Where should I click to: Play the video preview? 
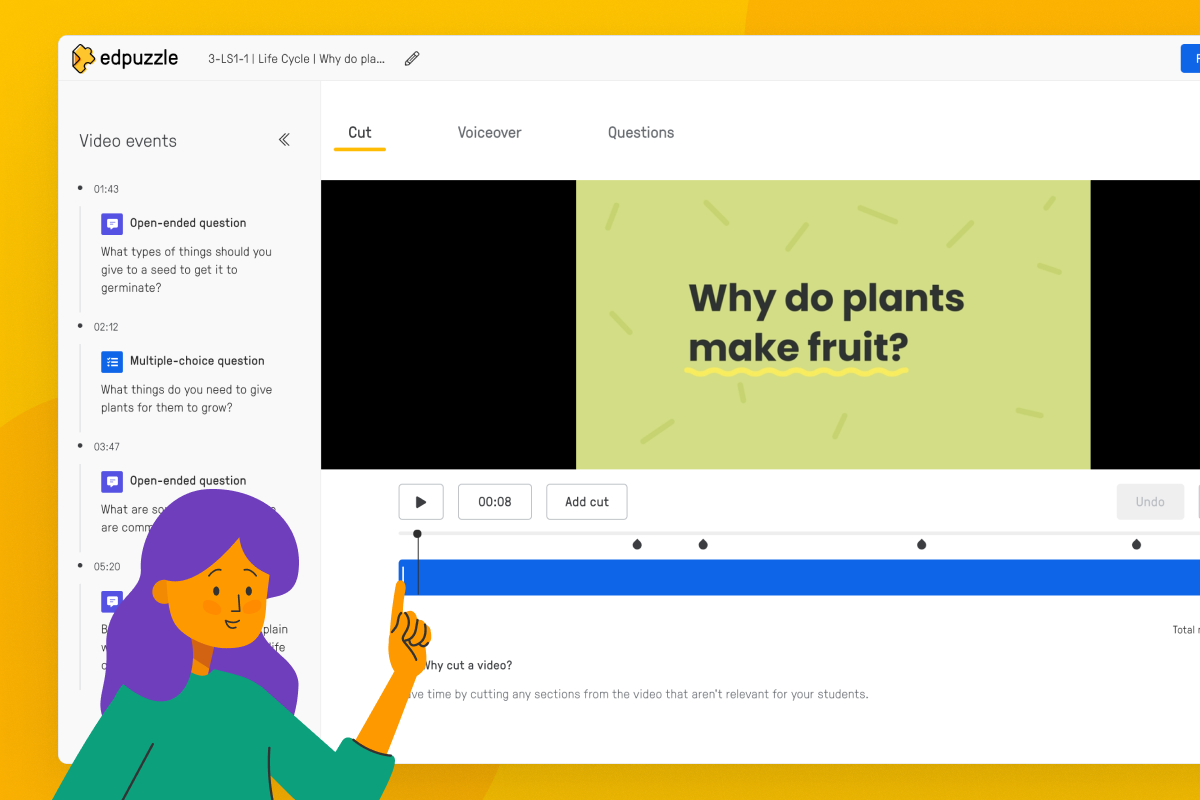point(420,501)
